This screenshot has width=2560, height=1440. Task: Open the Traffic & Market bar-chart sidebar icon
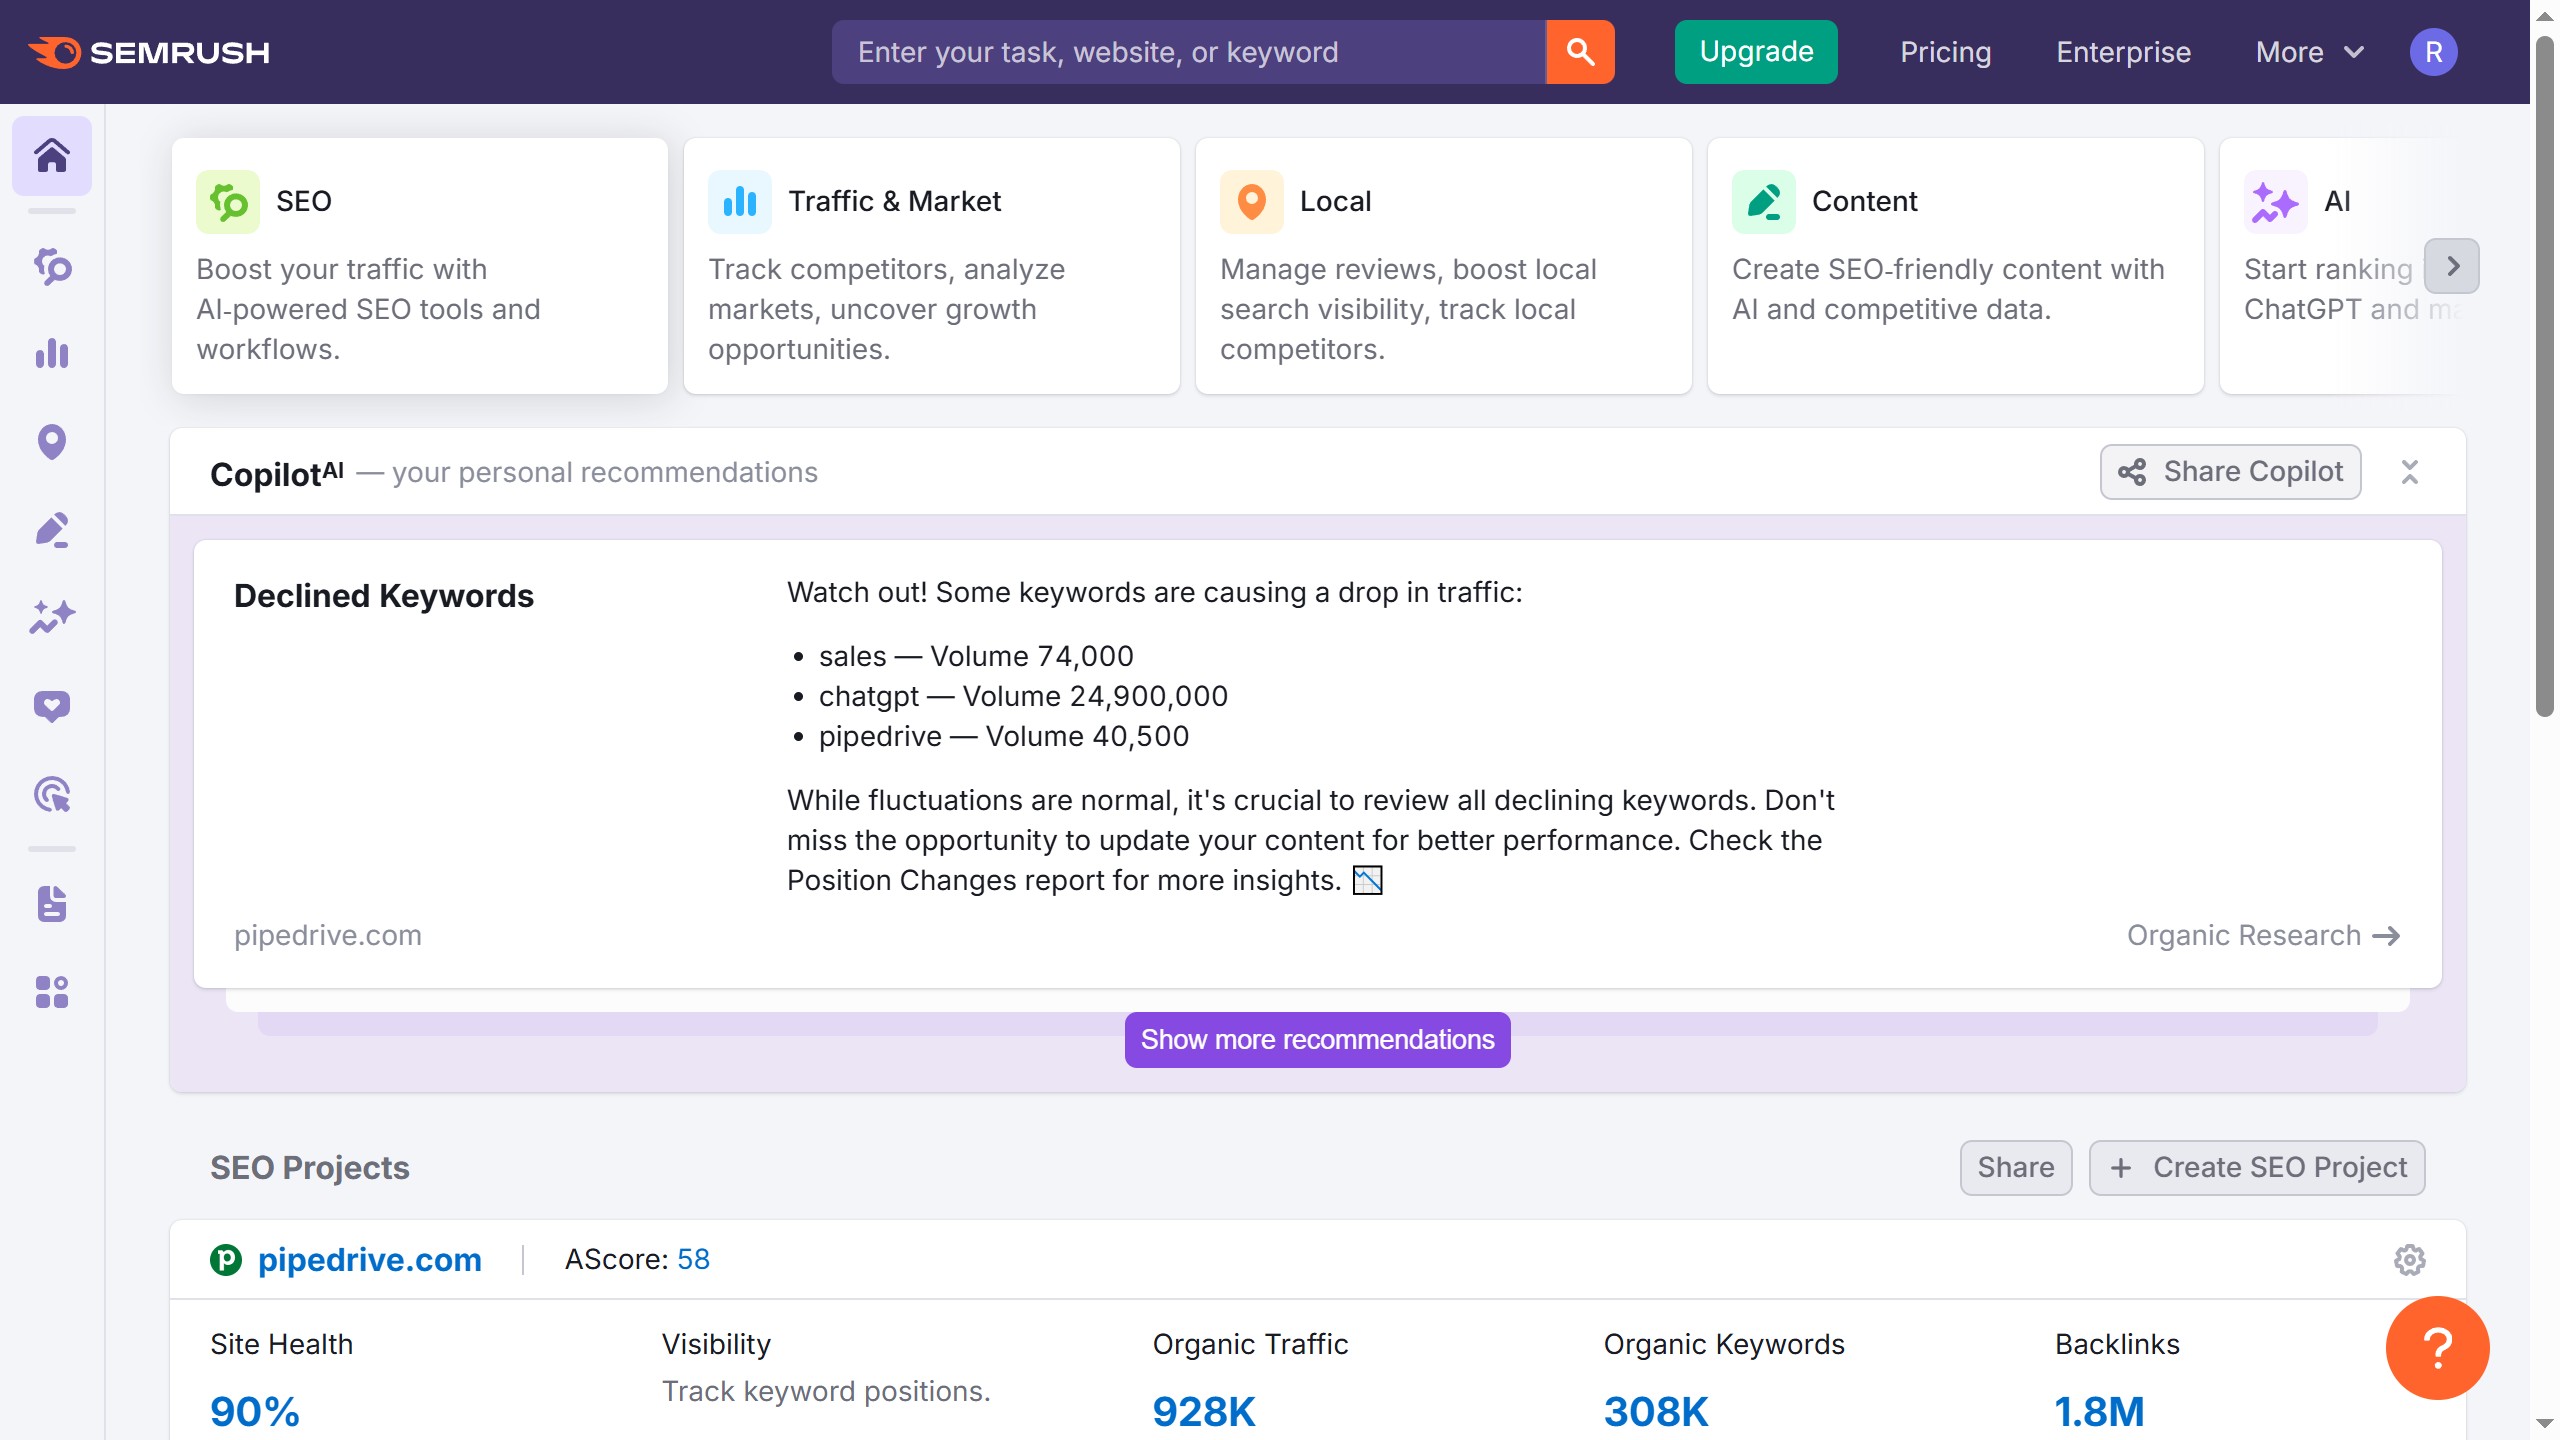tap(51, 354)
